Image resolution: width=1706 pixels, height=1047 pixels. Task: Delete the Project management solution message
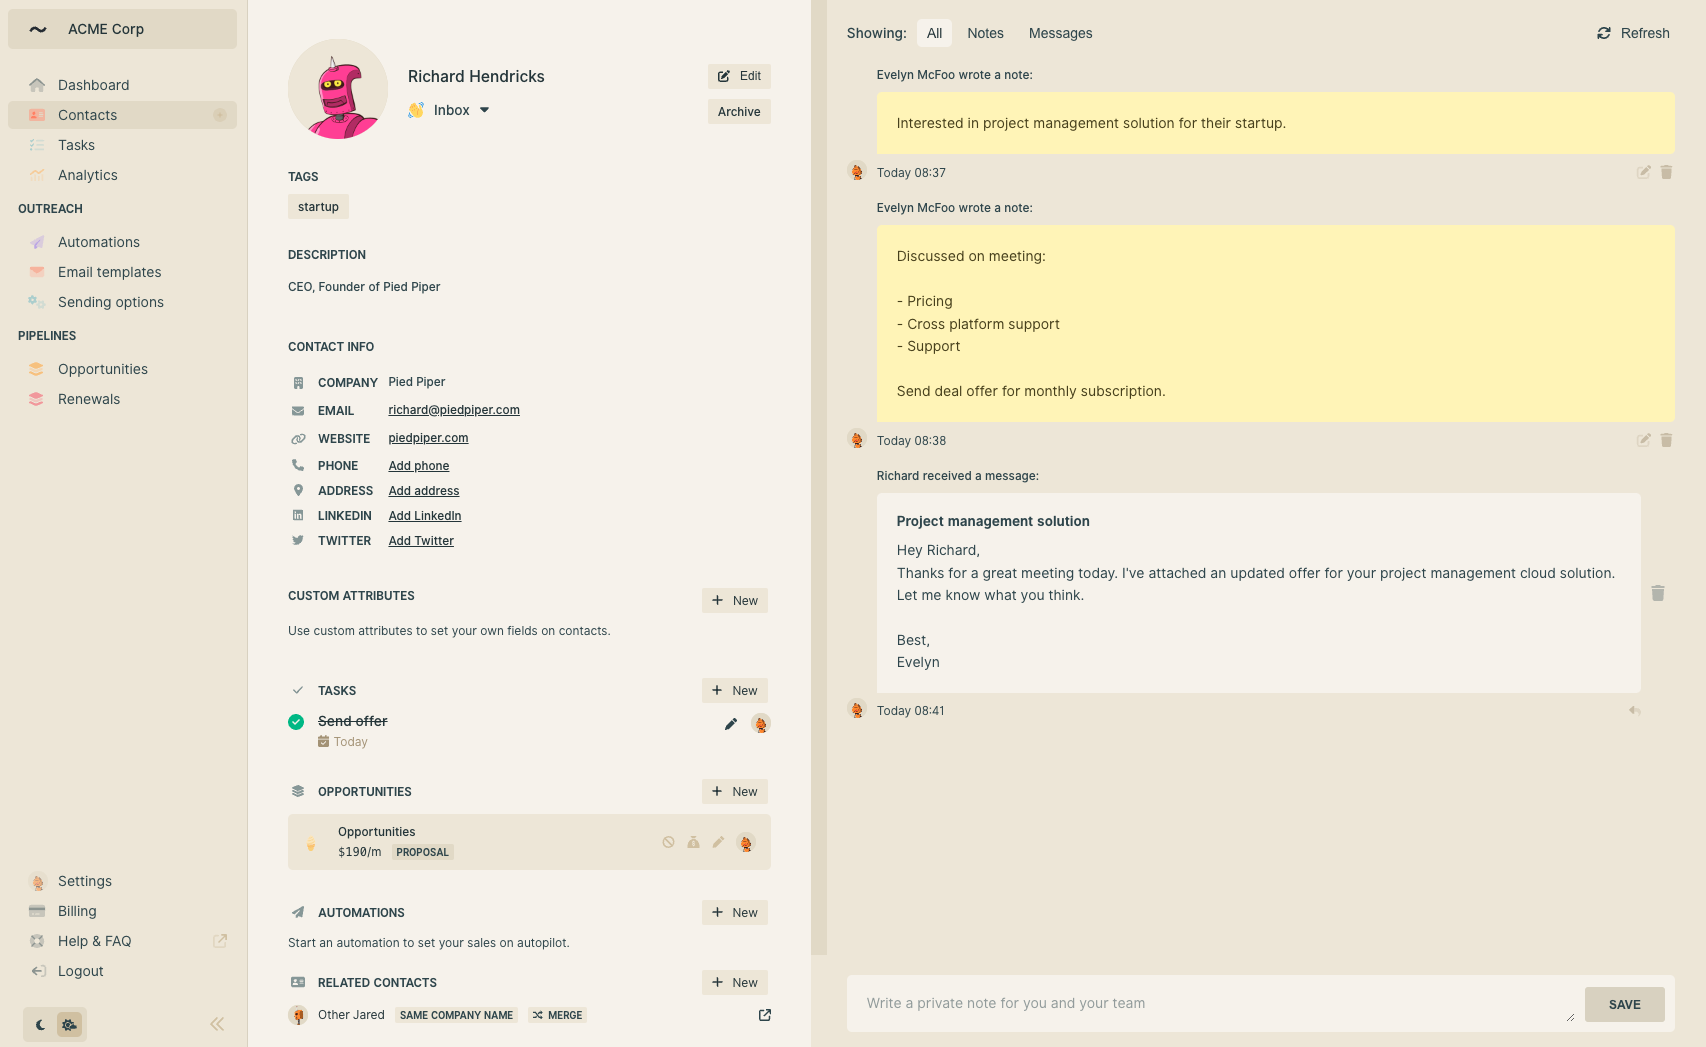tap(1657, 593)
